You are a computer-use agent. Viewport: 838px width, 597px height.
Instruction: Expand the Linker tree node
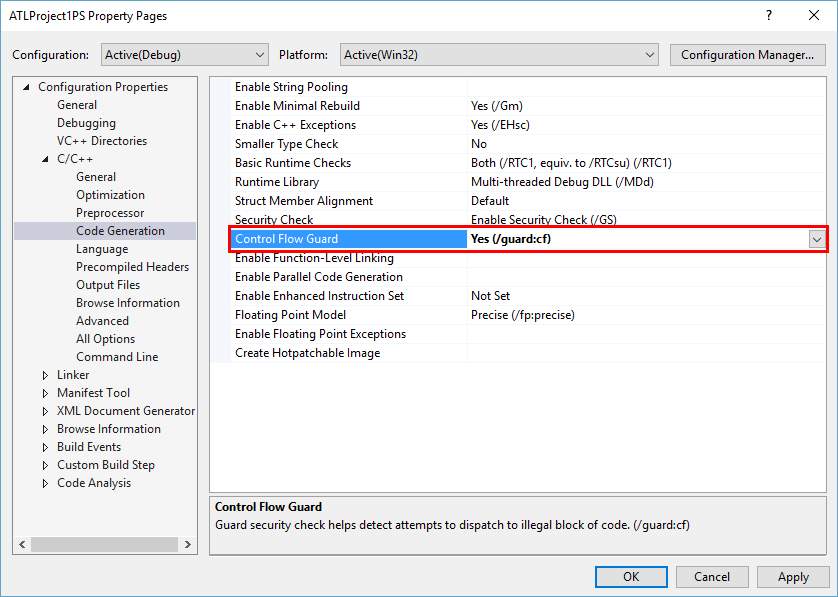(x=45, y=375)
